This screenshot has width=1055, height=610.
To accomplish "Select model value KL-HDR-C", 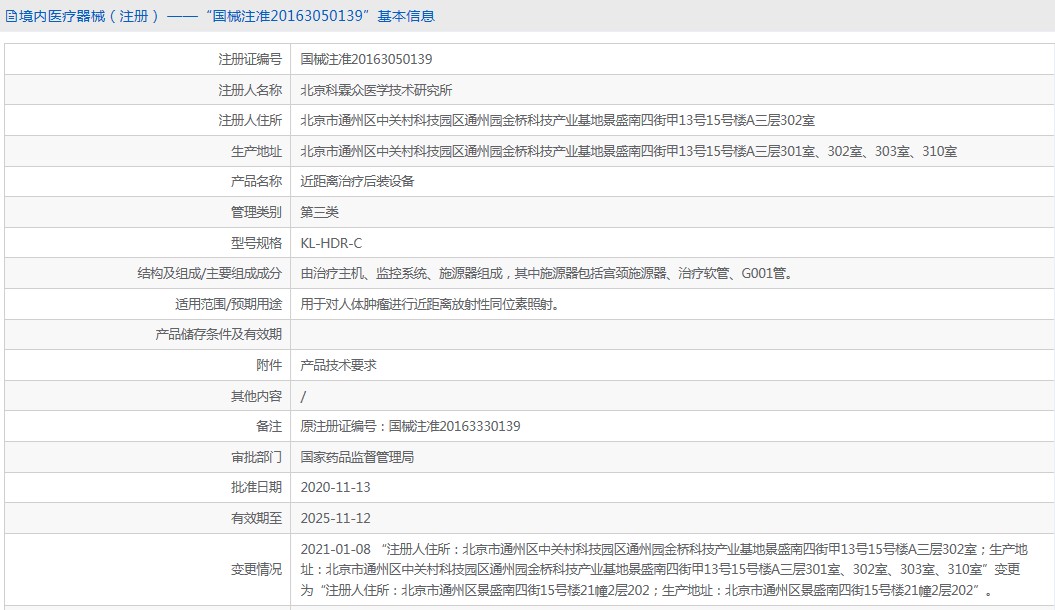I will 331,243.
